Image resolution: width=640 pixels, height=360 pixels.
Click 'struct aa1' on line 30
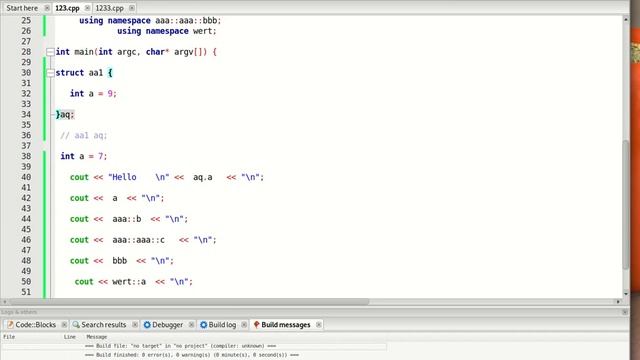pyautogui.click(x=79, y=73)
